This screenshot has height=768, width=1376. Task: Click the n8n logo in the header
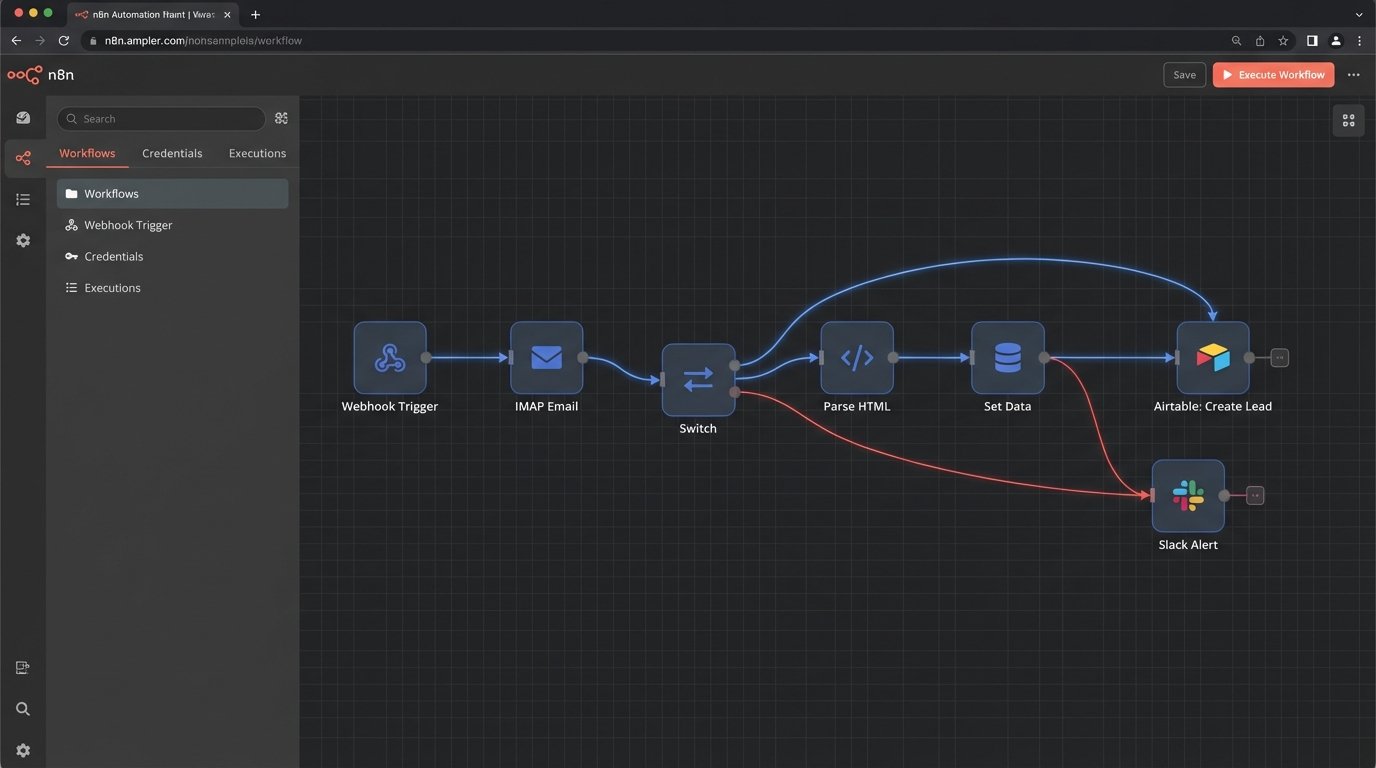click(24, 74)
